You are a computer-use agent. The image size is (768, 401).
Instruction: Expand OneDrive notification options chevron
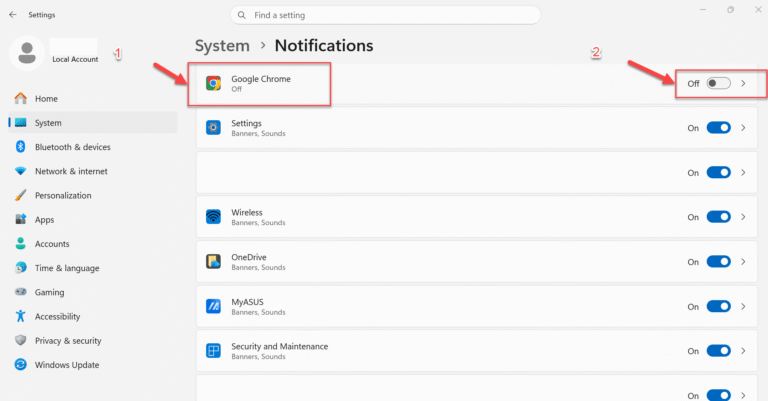(744, 261)
